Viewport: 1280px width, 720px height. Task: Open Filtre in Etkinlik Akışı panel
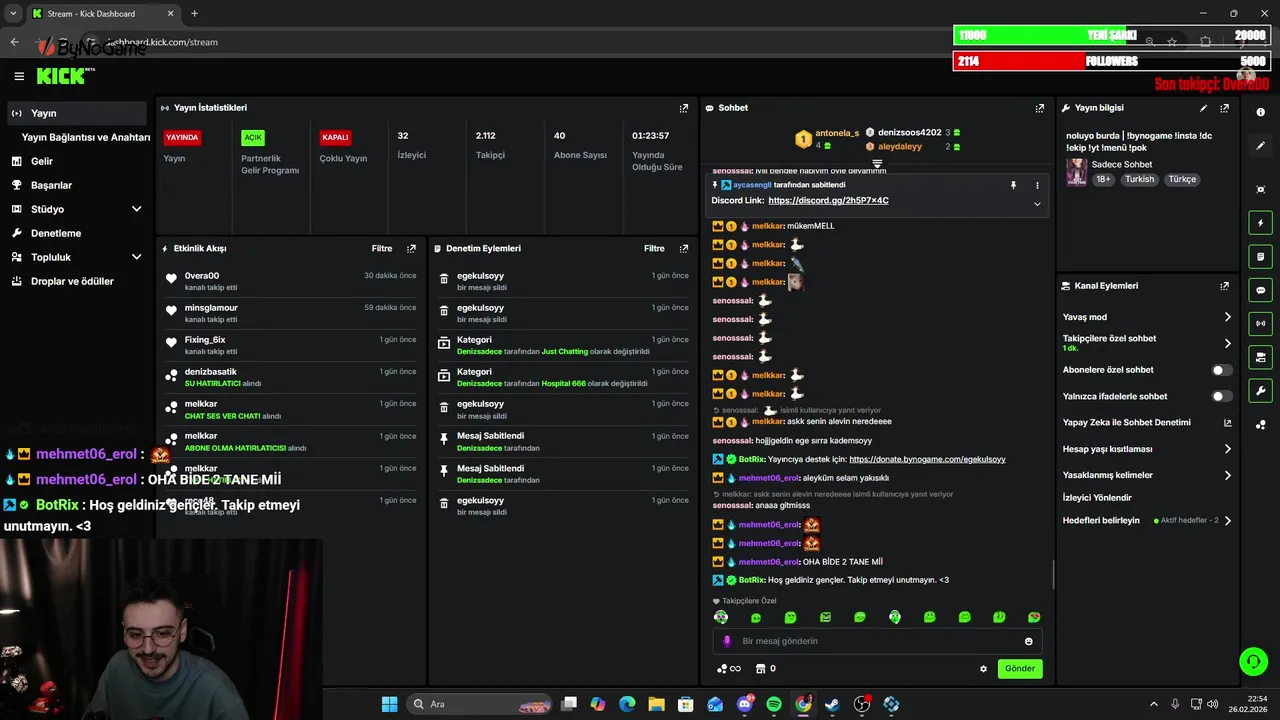[x=382, y=248]
